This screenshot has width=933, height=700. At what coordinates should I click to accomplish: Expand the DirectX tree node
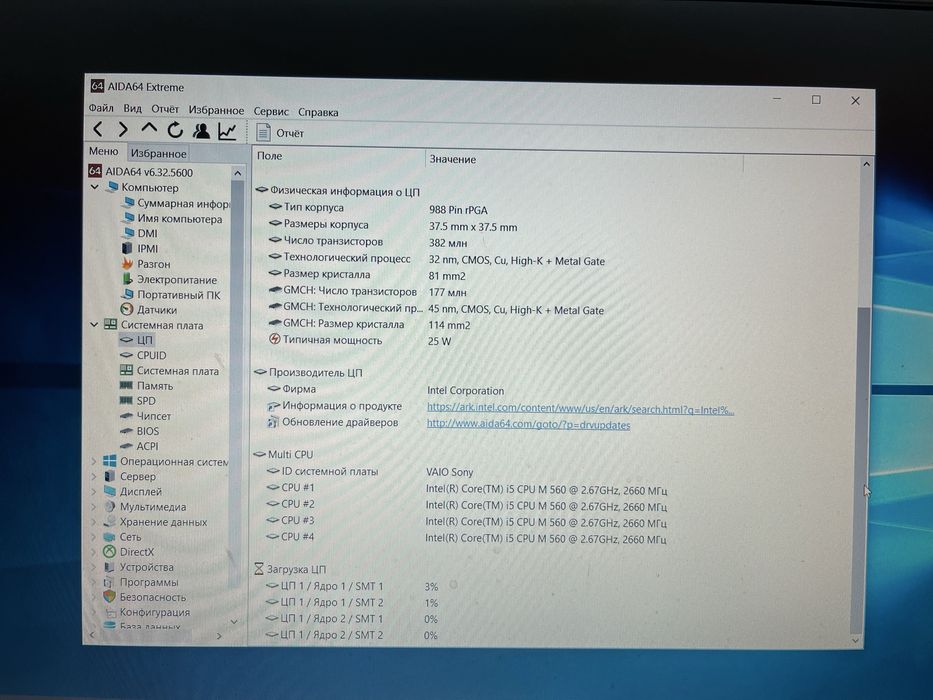(93, 552)
